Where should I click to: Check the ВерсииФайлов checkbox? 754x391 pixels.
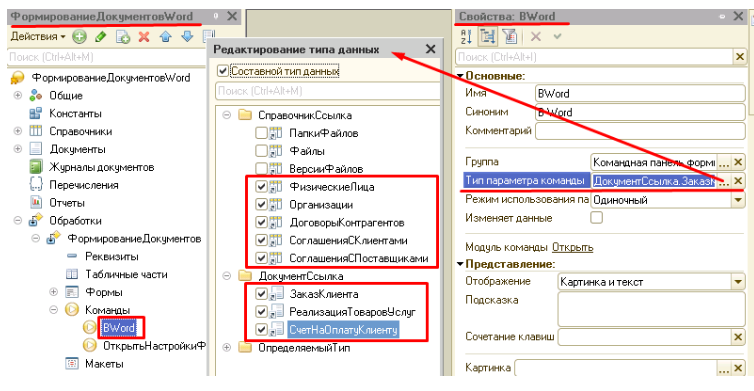pyautogui.click(x=261, y=169)
